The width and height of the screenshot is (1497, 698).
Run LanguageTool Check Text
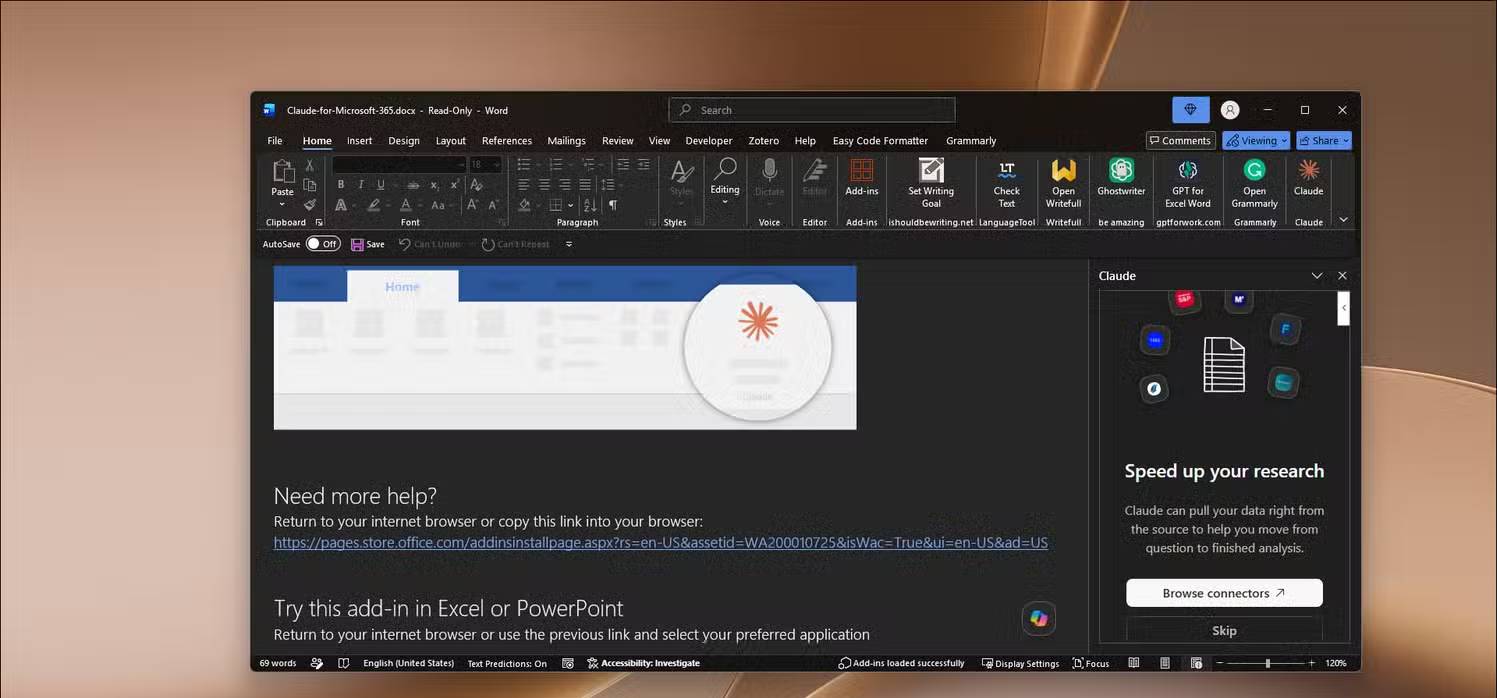(1006, 183)
